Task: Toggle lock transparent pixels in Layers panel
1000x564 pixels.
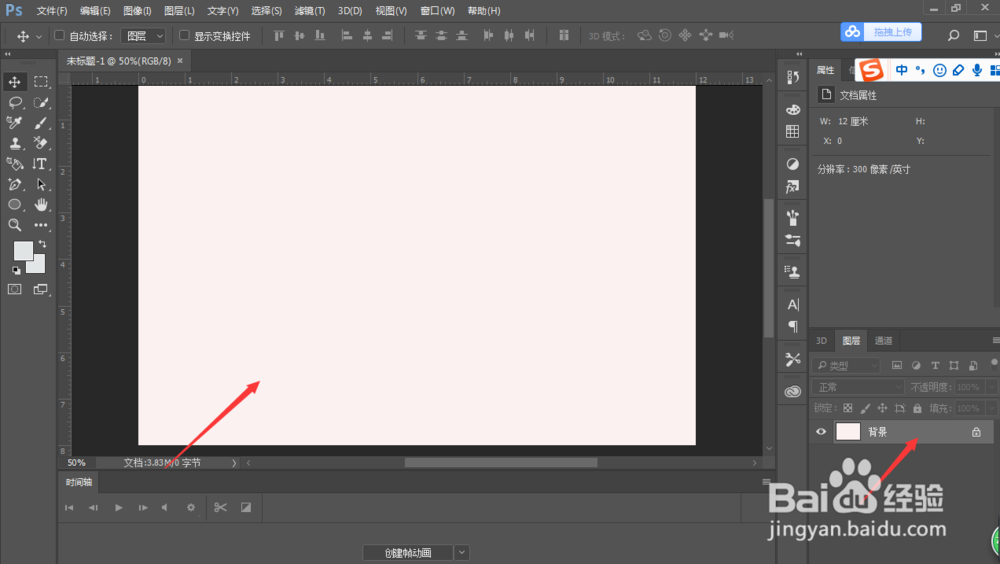Action: [x=848, y=408]
